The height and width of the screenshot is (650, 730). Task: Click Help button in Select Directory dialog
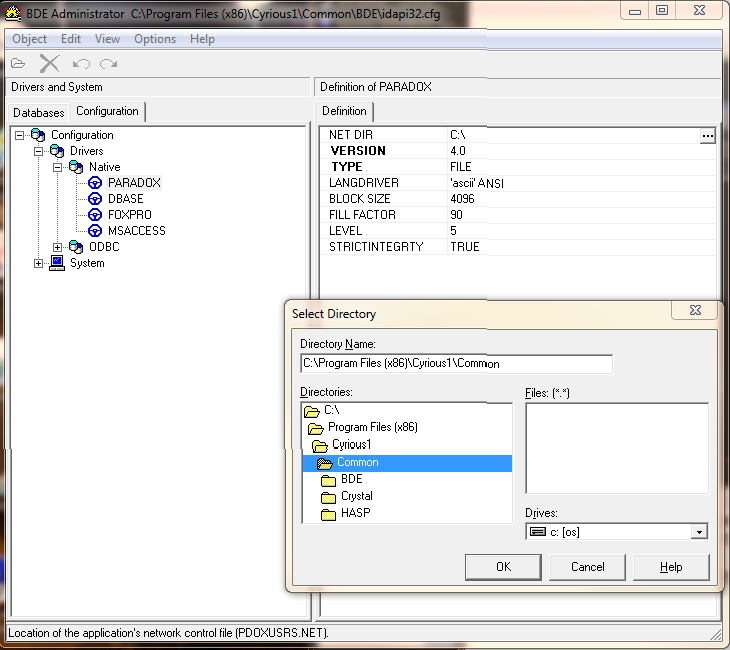(671, 567)
